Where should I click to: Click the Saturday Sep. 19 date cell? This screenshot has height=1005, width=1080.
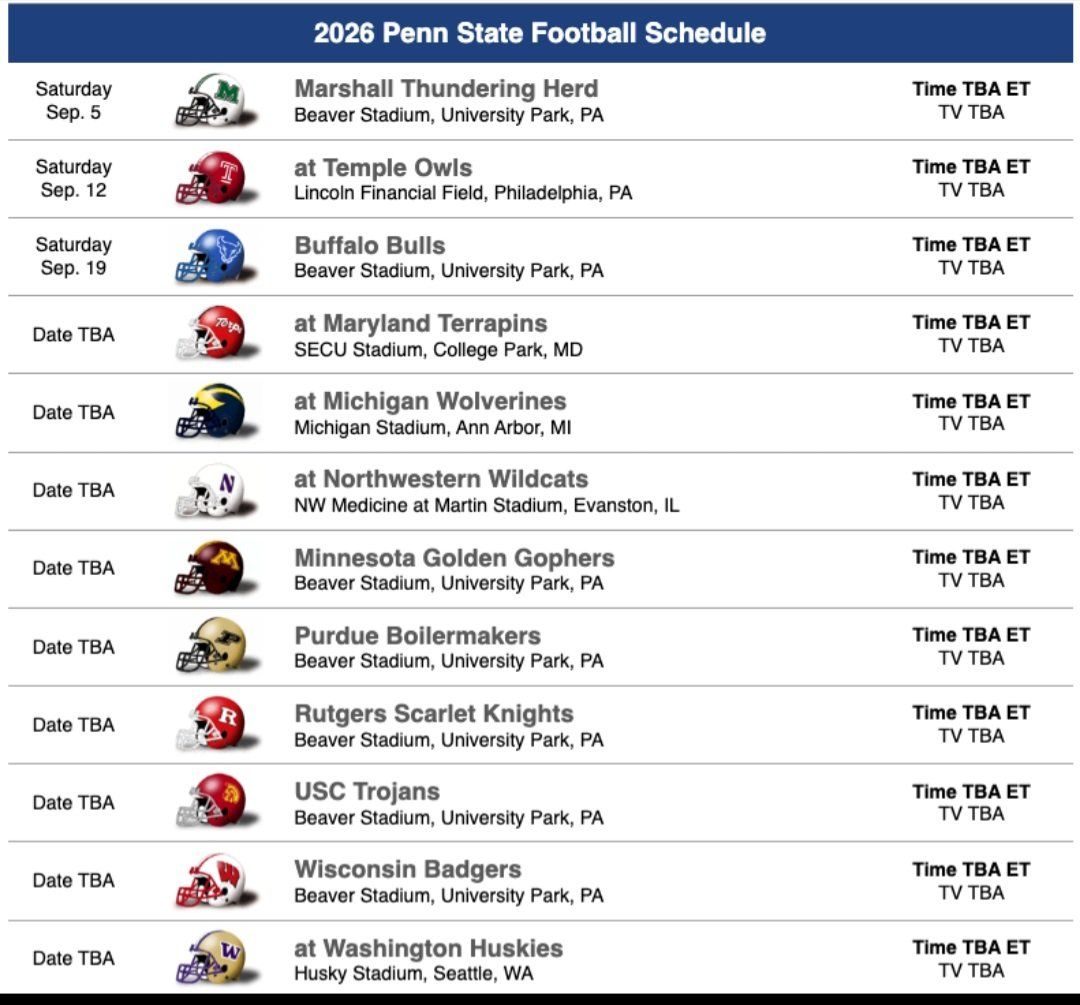[73, 256]
